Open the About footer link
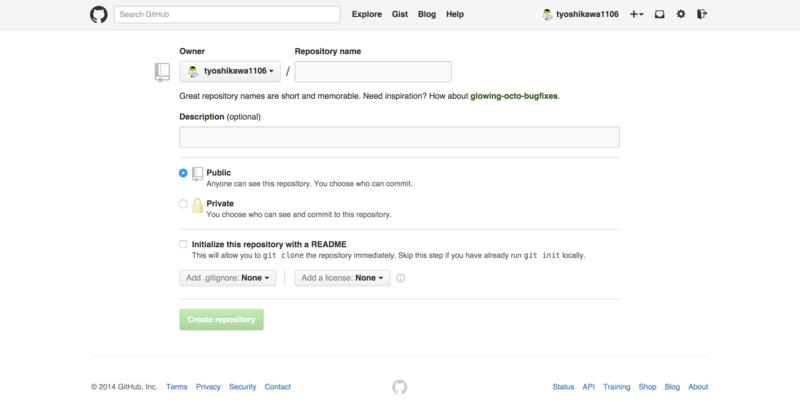800x402 pixels. [698, 387]
